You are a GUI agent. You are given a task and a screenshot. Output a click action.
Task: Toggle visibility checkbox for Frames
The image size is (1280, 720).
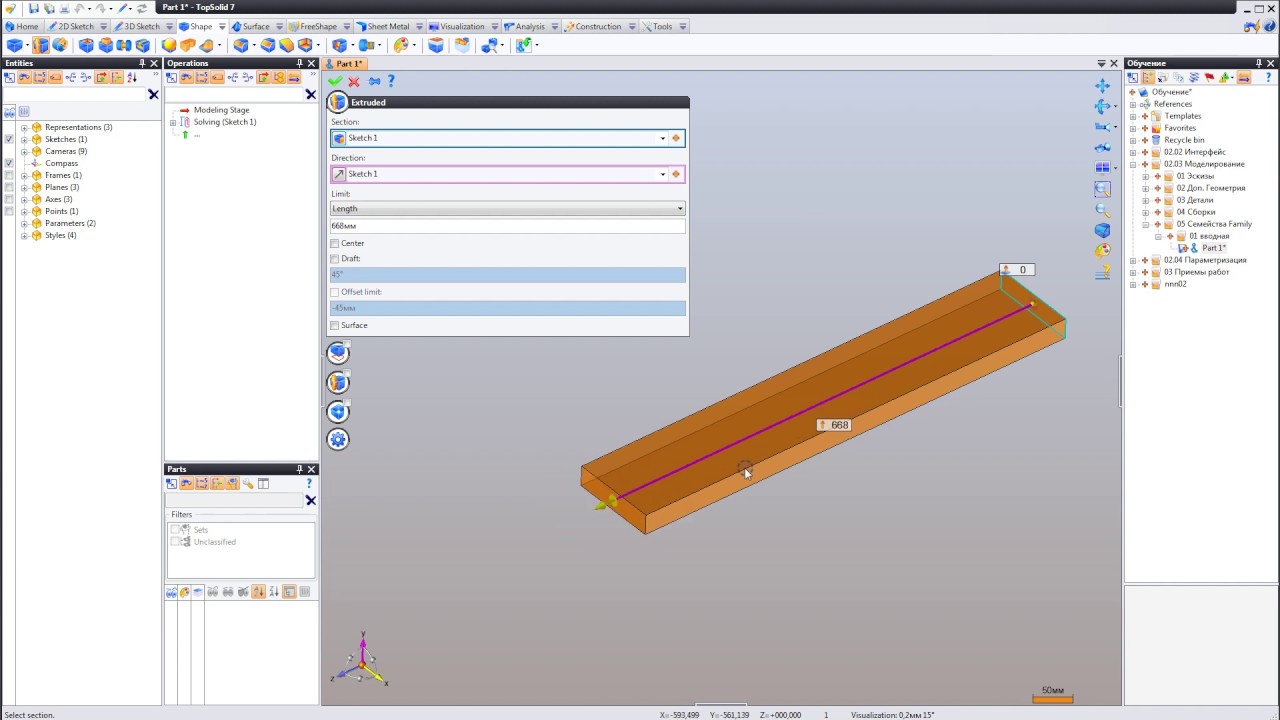[9, 175]
